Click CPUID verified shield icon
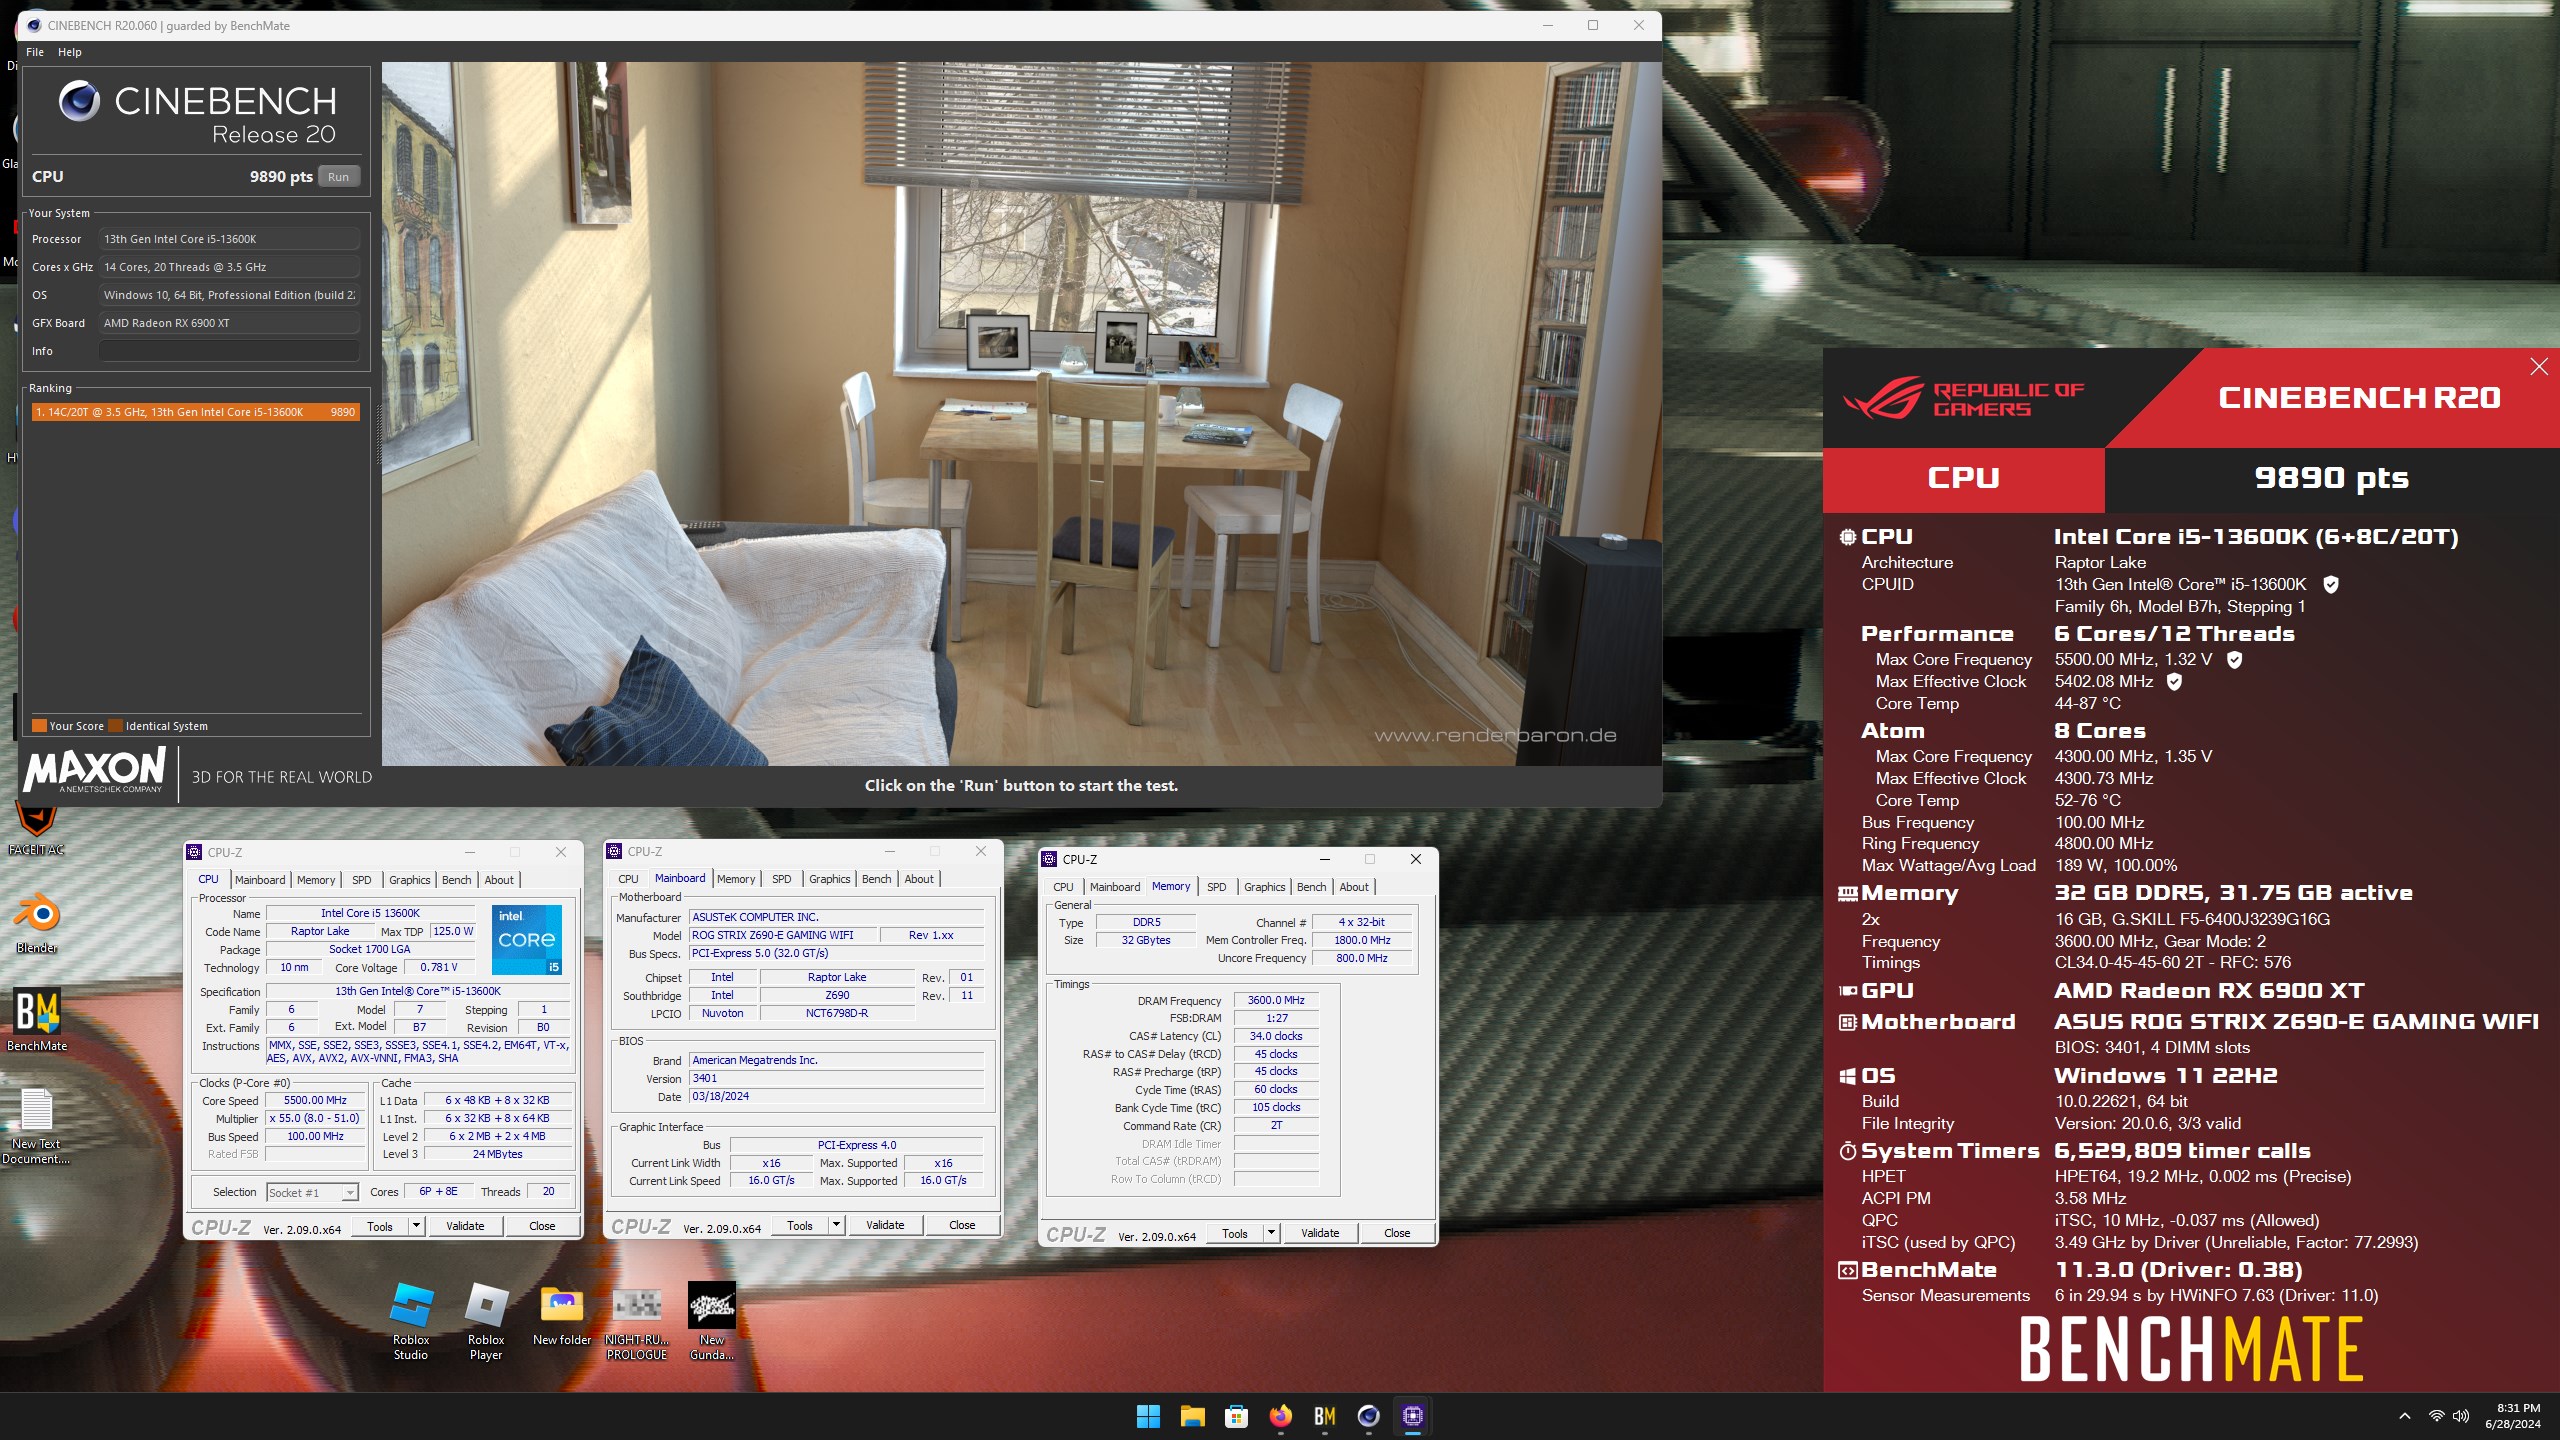Screen dimensions: 2560x1440 tap(2331, 584)
